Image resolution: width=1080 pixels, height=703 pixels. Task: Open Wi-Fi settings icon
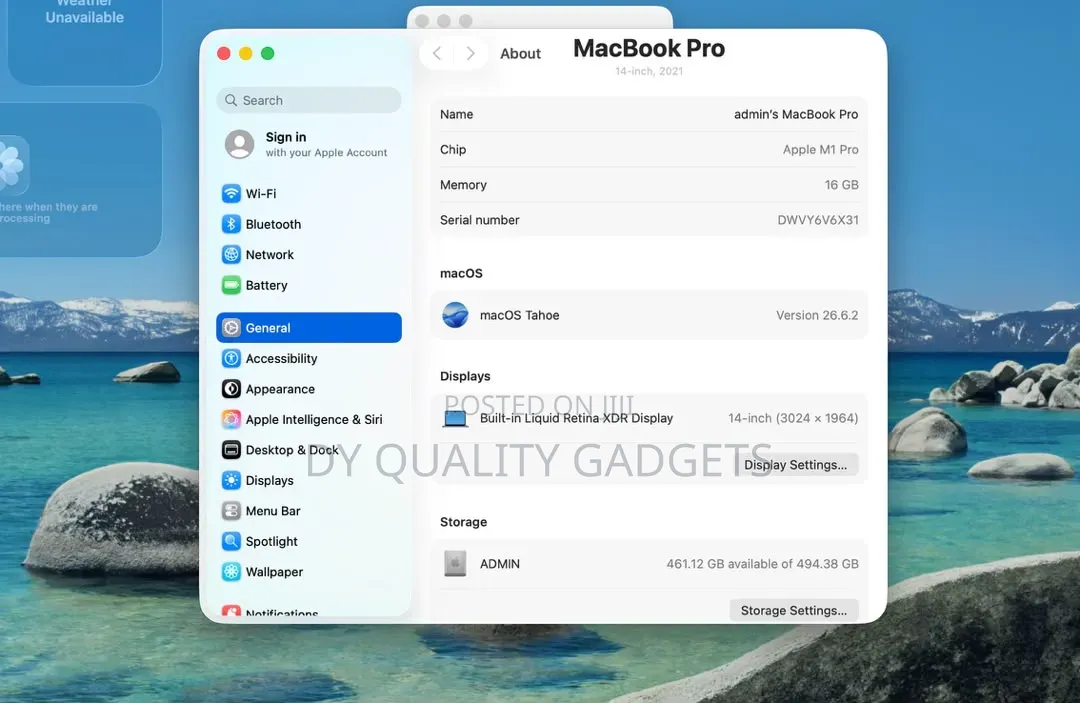[231, 193]
